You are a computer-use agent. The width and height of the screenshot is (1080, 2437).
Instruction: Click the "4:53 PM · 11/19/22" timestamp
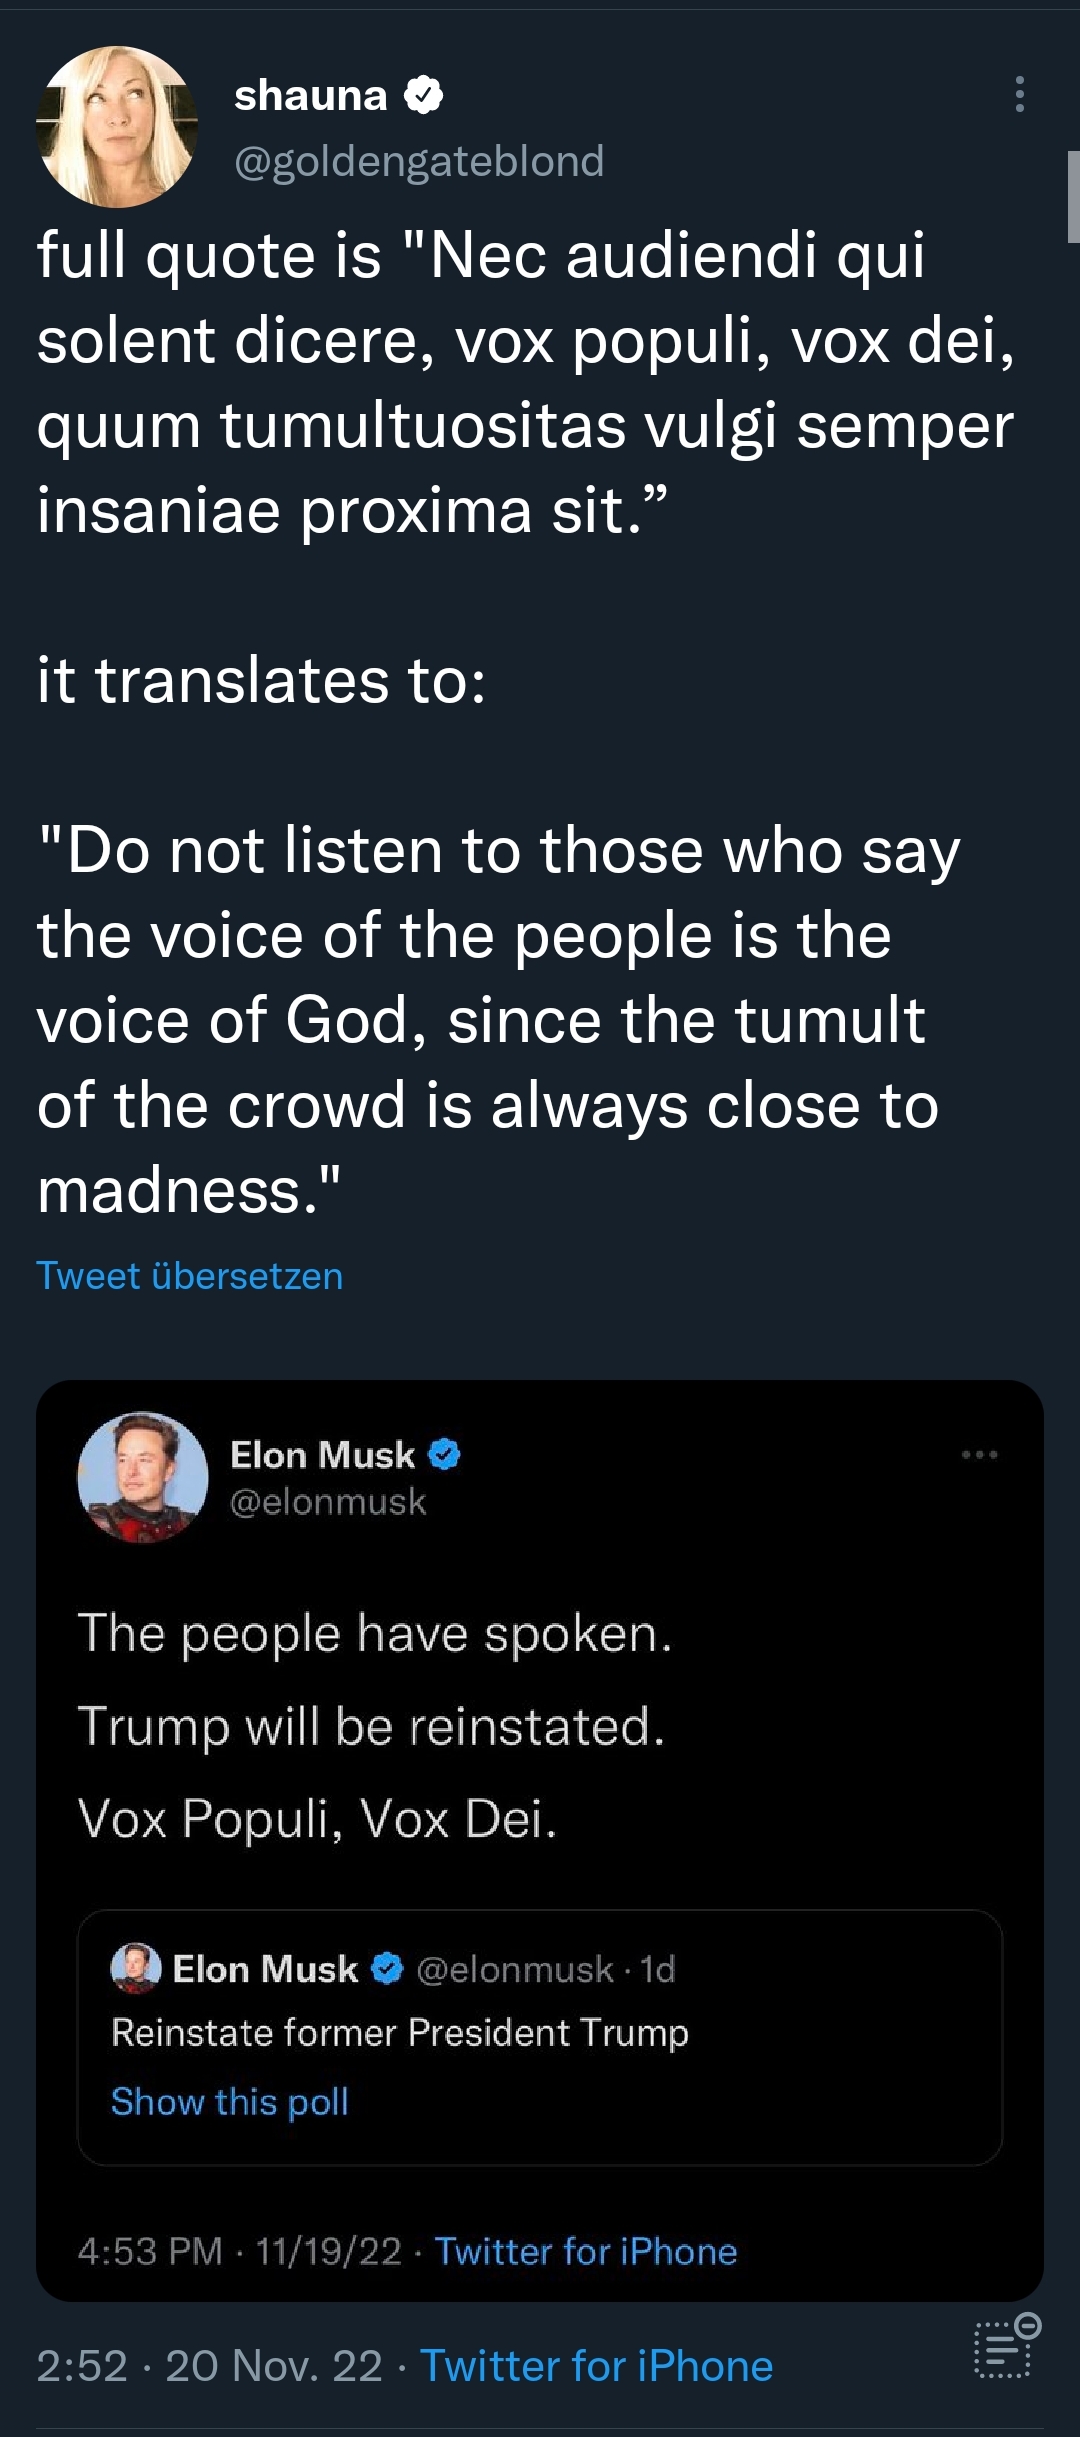coord(239,2251)
